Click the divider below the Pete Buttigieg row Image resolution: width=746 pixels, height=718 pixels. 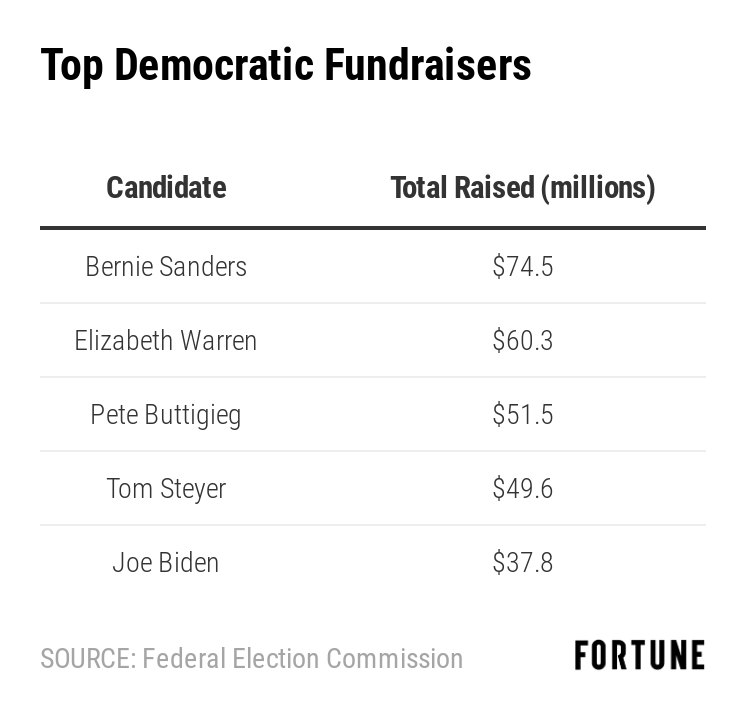pos(372,451)
